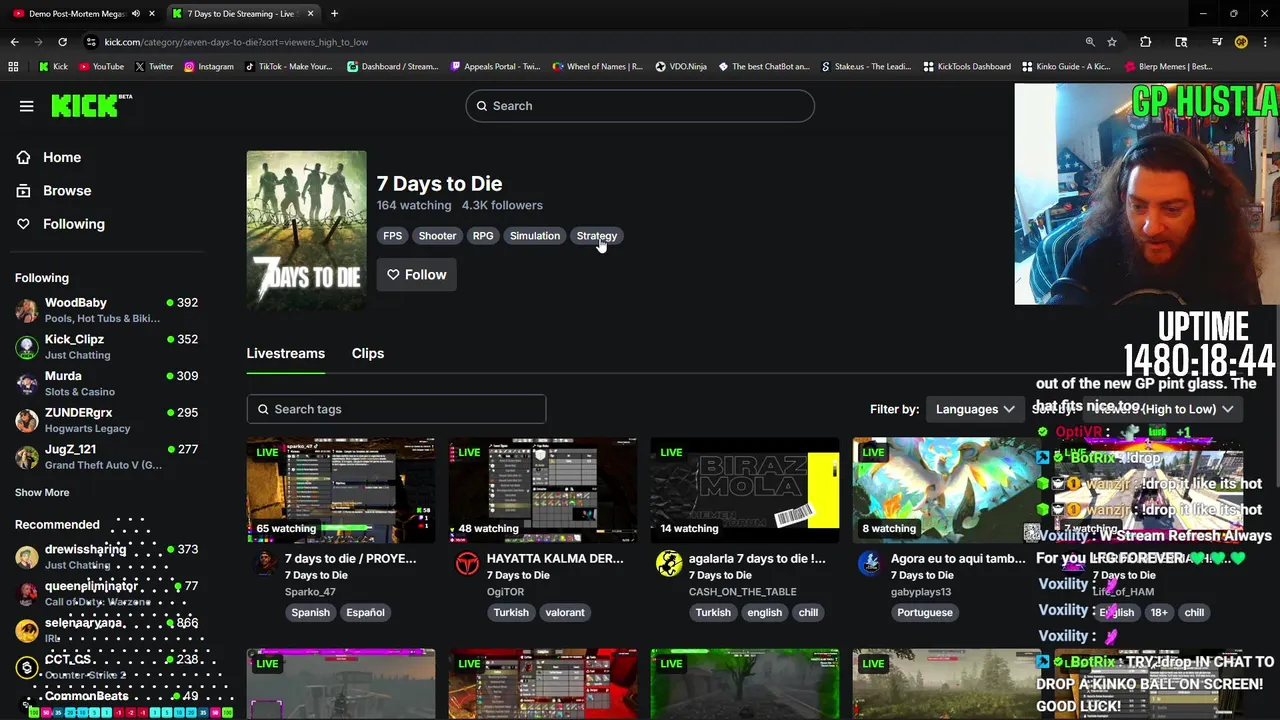Open ZUNDERgrx channel in Following list
Viewport: 1280px width, 720px height.
pyautogui.click(x=106, y=420)
